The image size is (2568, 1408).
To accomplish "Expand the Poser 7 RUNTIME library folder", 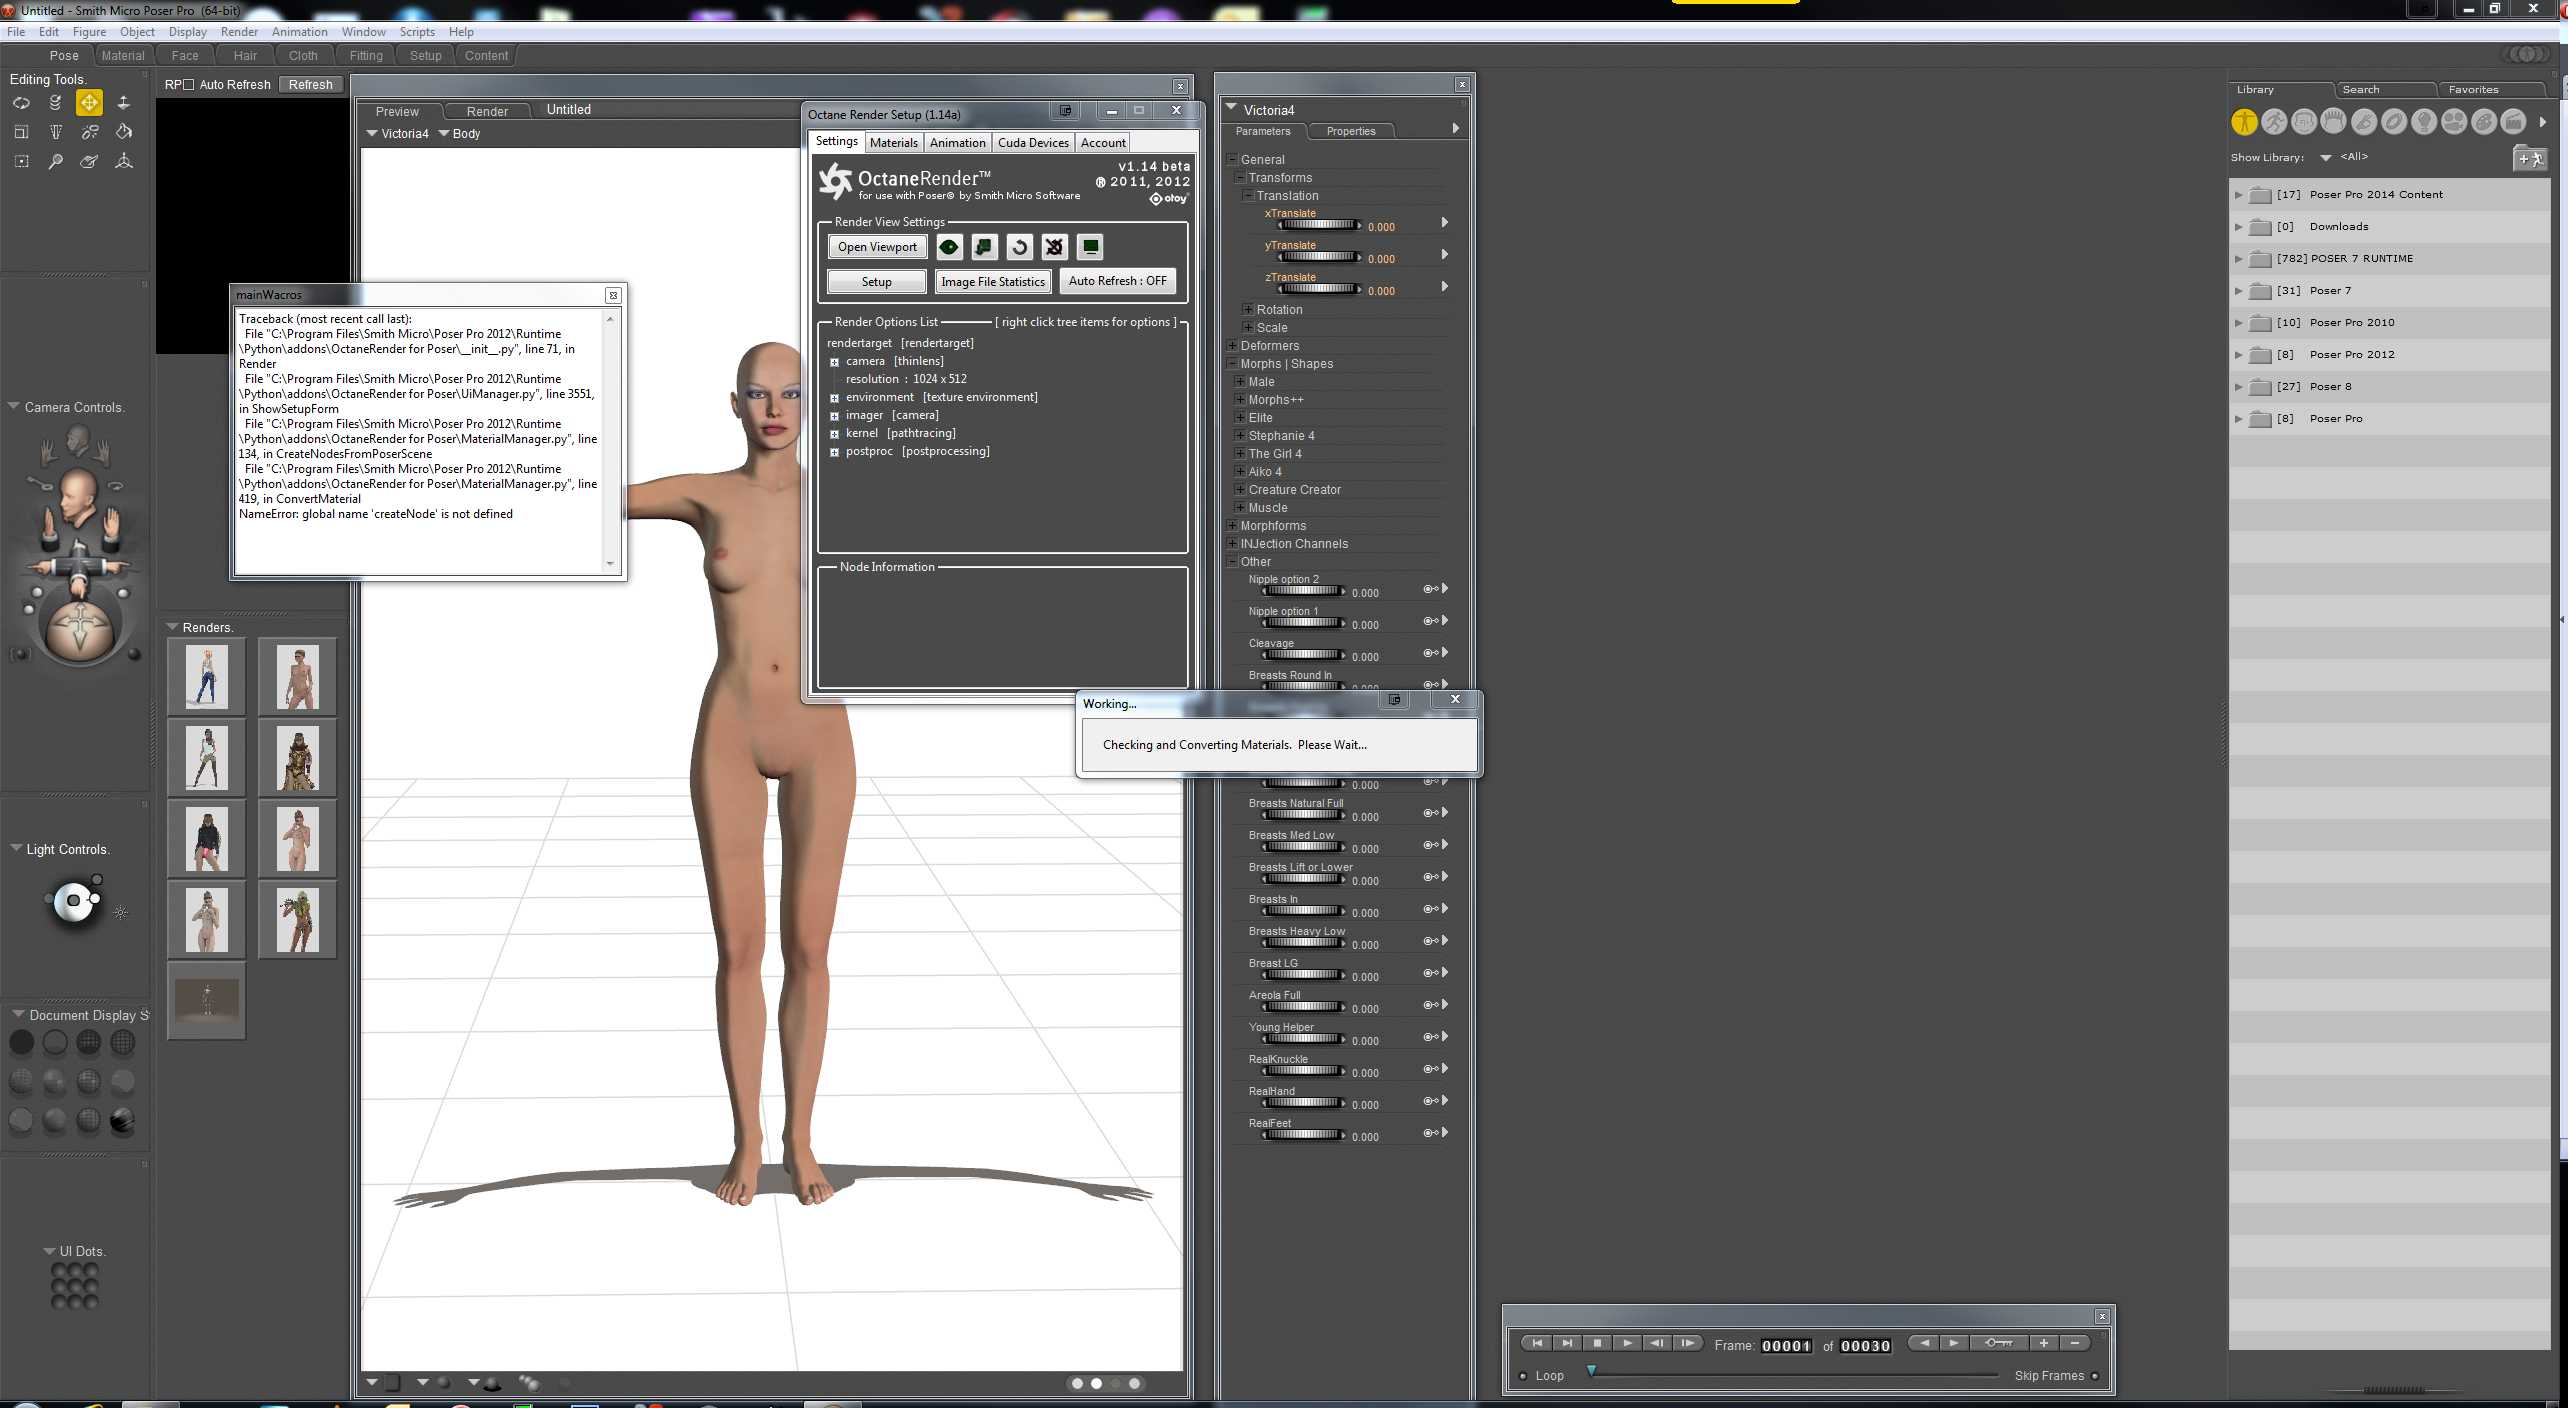I will [x=2239, y=259].
